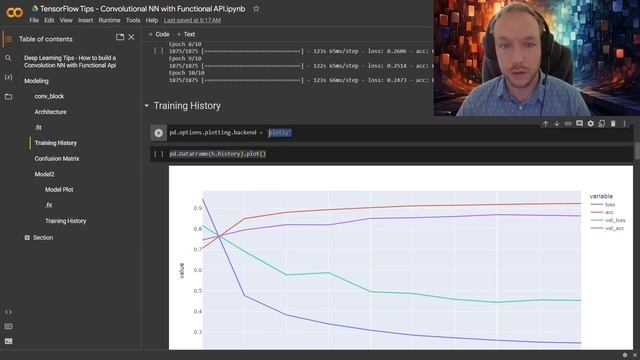Select highlighted Training History contents entry

click(x=56, y=143)
